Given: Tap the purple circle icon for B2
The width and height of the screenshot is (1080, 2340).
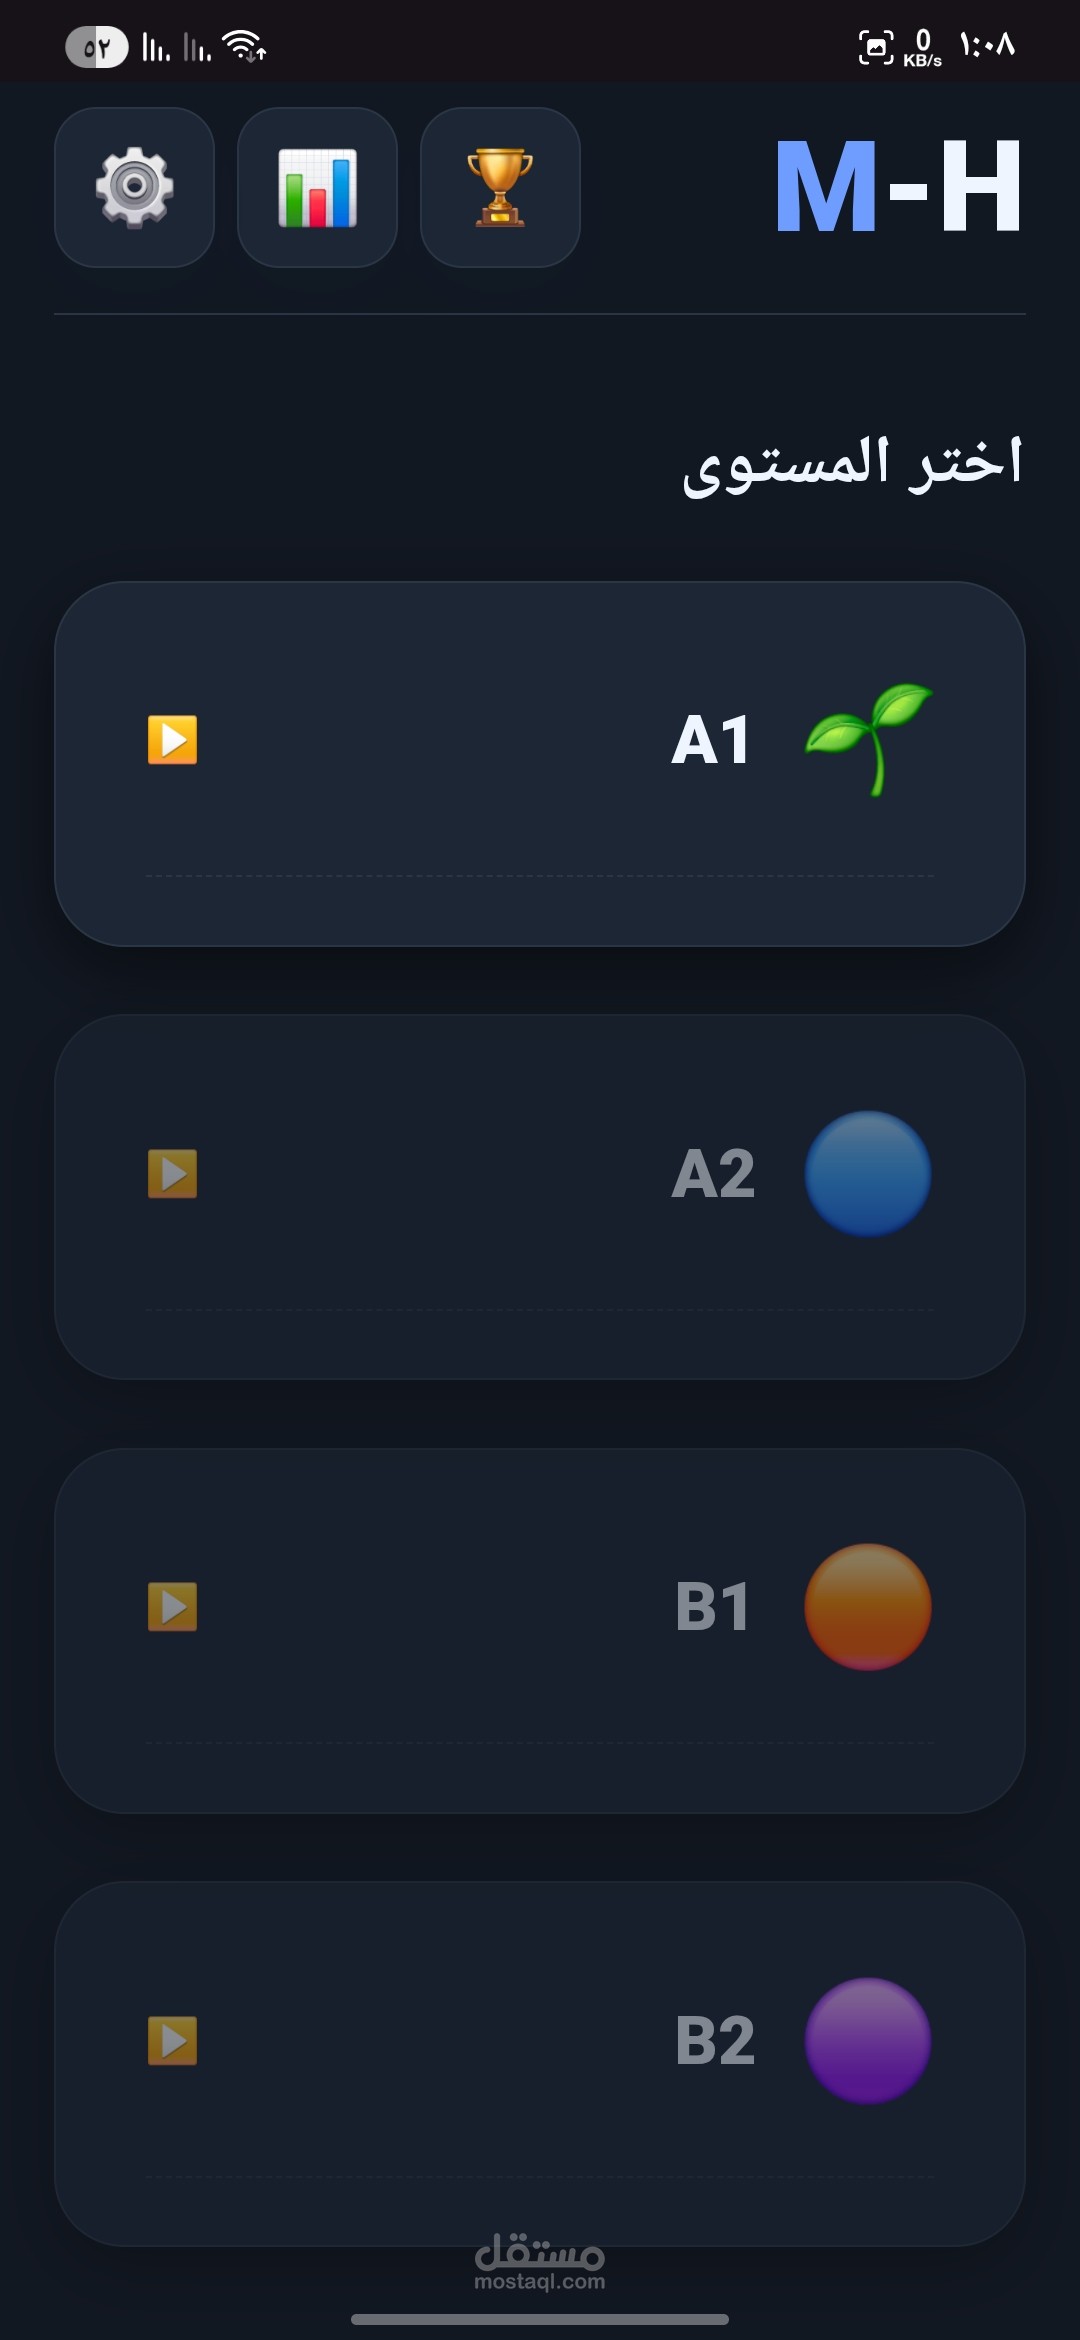Looking at the screenshot, I should point(868,2040).
